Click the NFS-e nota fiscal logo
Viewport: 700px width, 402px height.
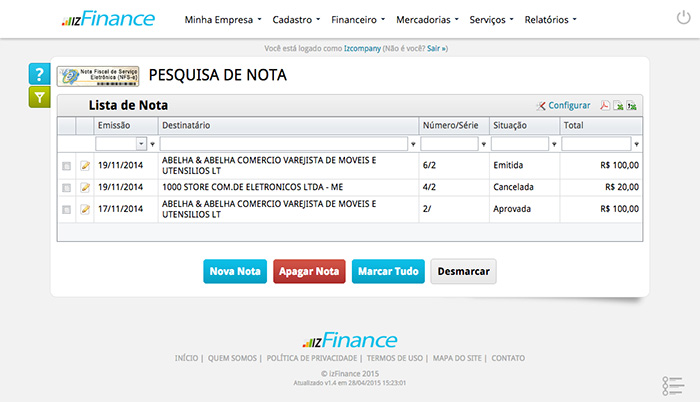pyautogui.click(x=98, y=76)
